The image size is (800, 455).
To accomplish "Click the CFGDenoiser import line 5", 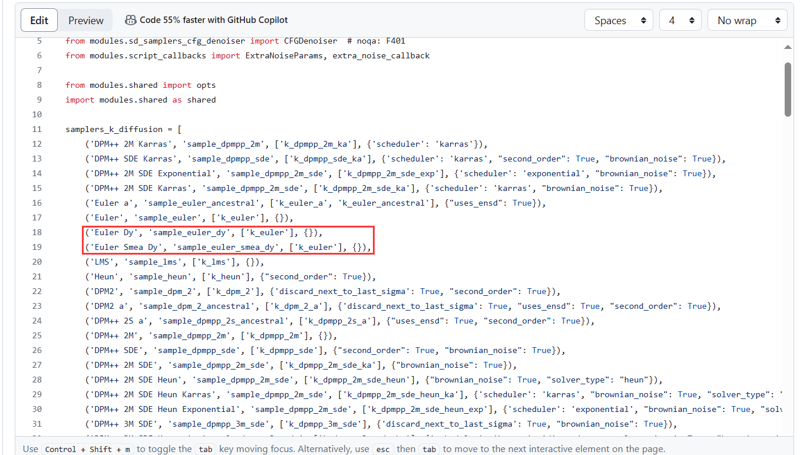I will (x=235, y=41).
